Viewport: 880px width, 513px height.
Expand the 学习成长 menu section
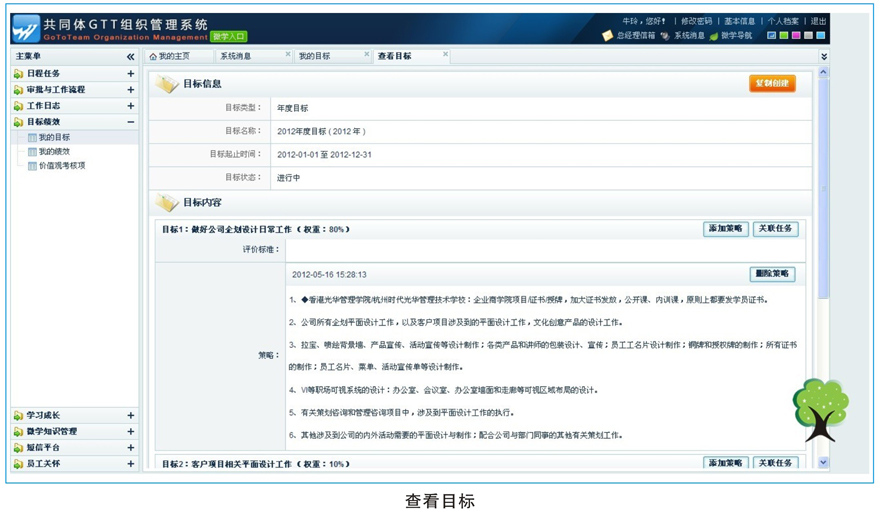coord(130,416)
